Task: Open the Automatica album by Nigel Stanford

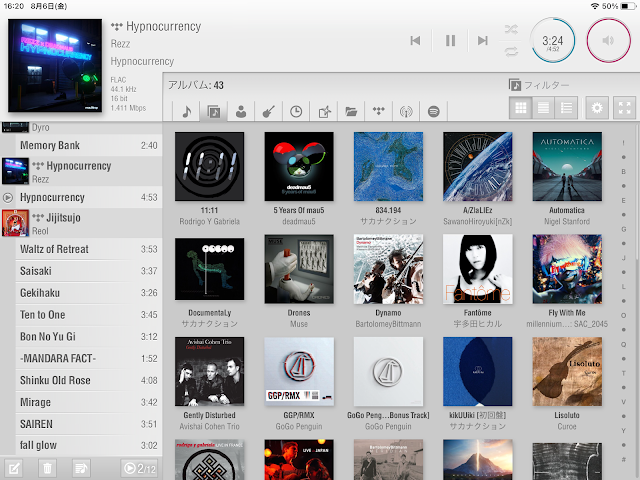Action: click(567, 167)
